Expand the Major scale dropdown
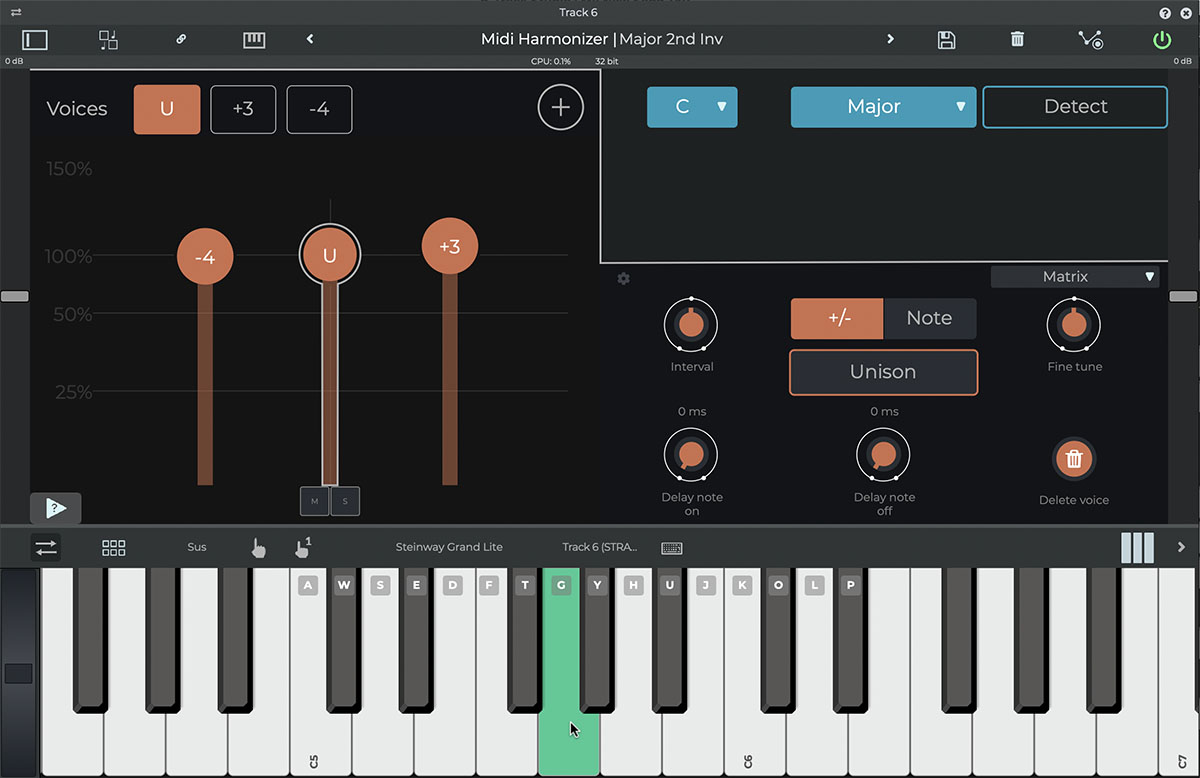 pyautogui.click(x=883, y=107)
